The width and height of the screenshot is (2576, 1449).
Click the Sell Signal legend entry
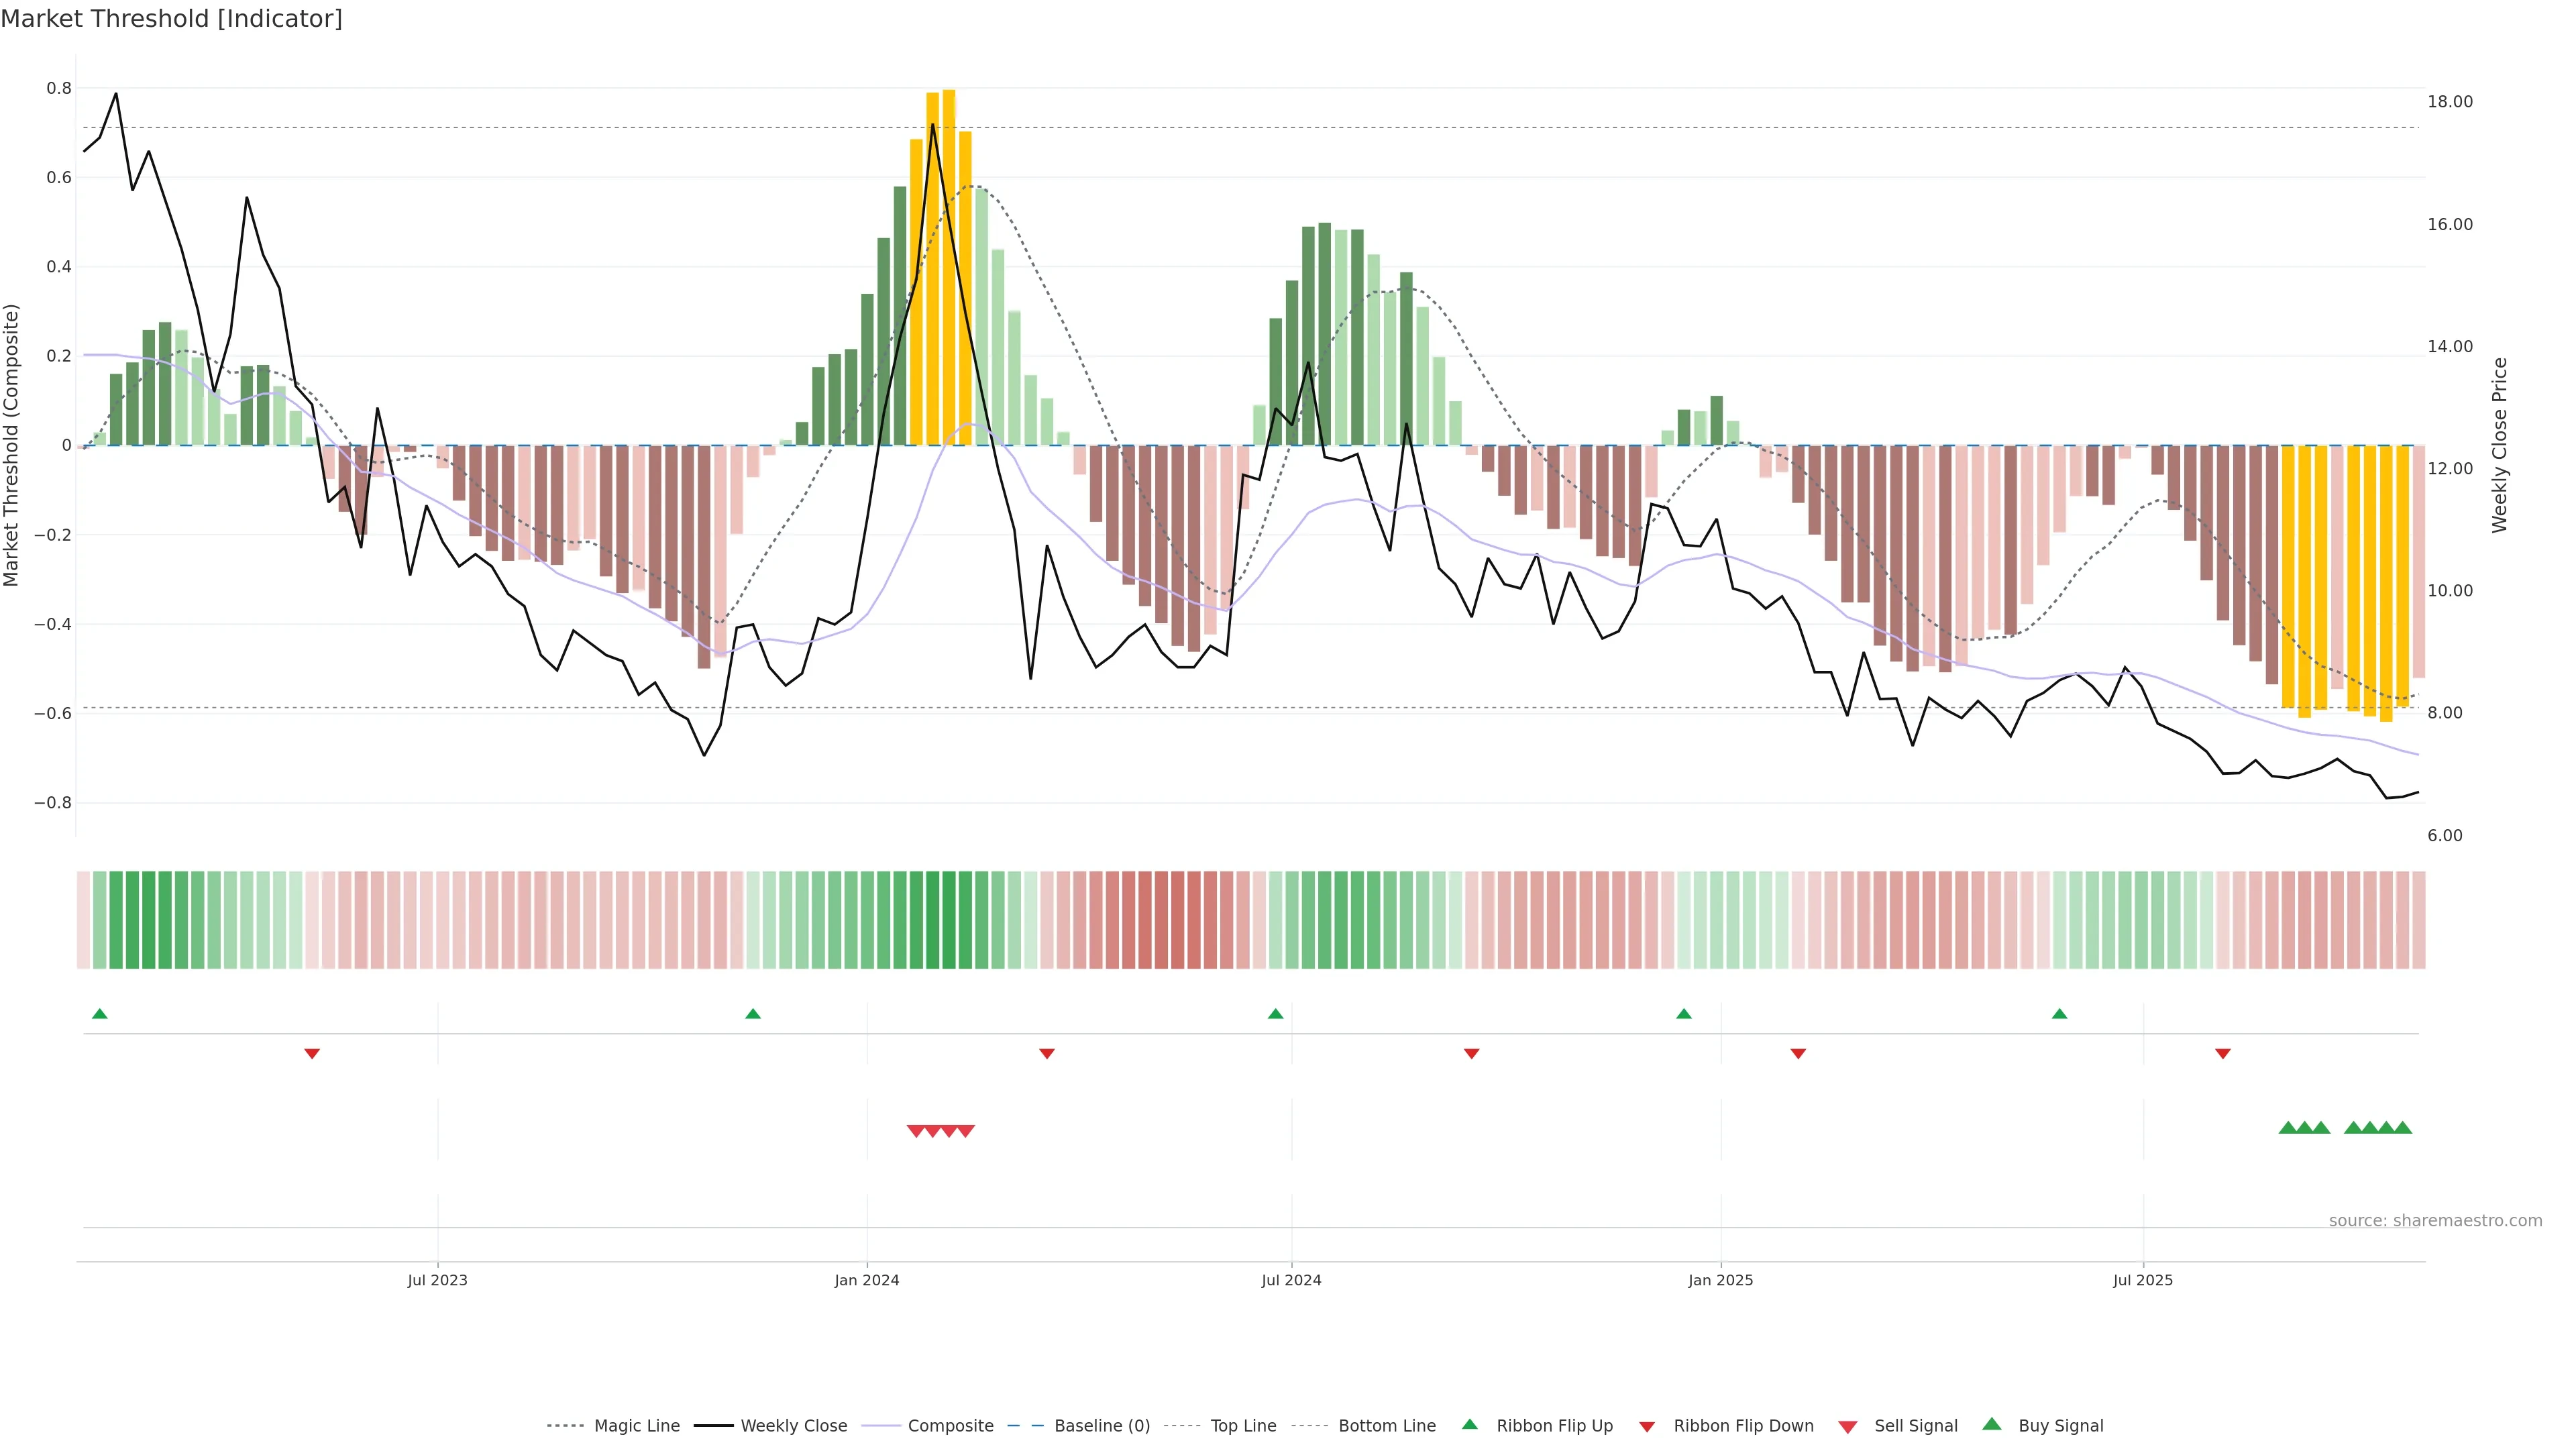click(1915, 1426)
